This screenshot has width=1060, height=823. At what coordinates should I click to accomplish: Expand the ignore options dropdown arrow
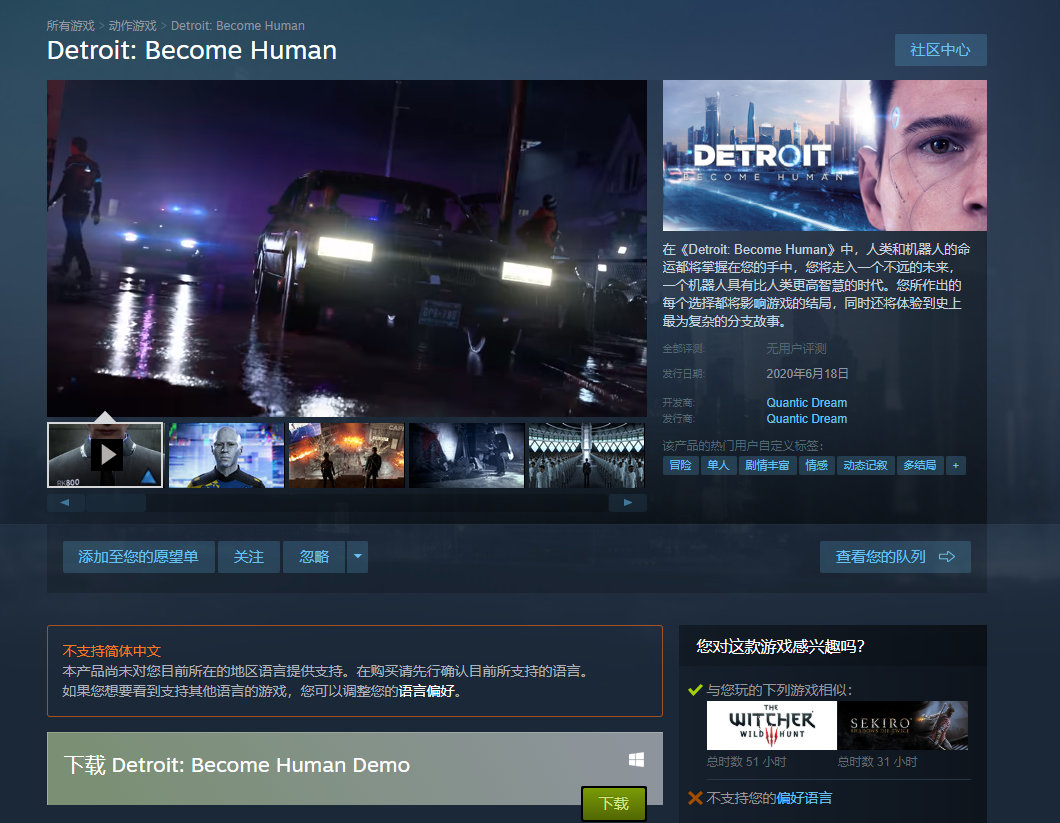(x=358, y=557)
